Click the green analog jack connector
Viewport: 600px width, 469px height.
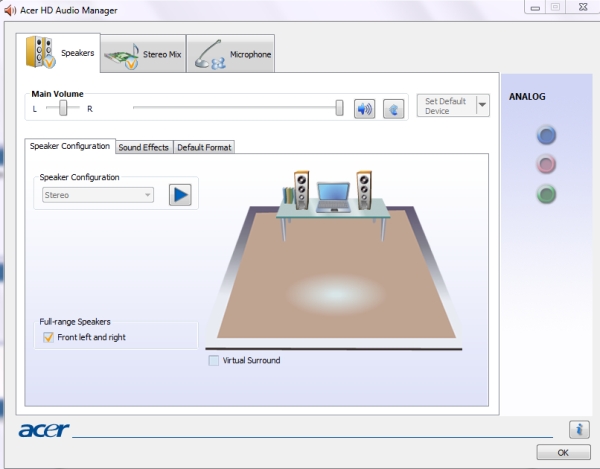click(x=546, y=194)
